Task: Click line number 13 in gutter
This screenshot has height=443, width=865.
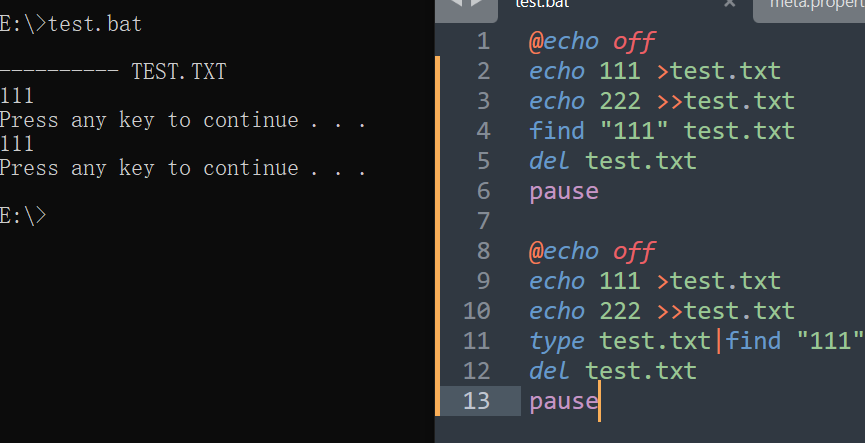Action: 478,401
